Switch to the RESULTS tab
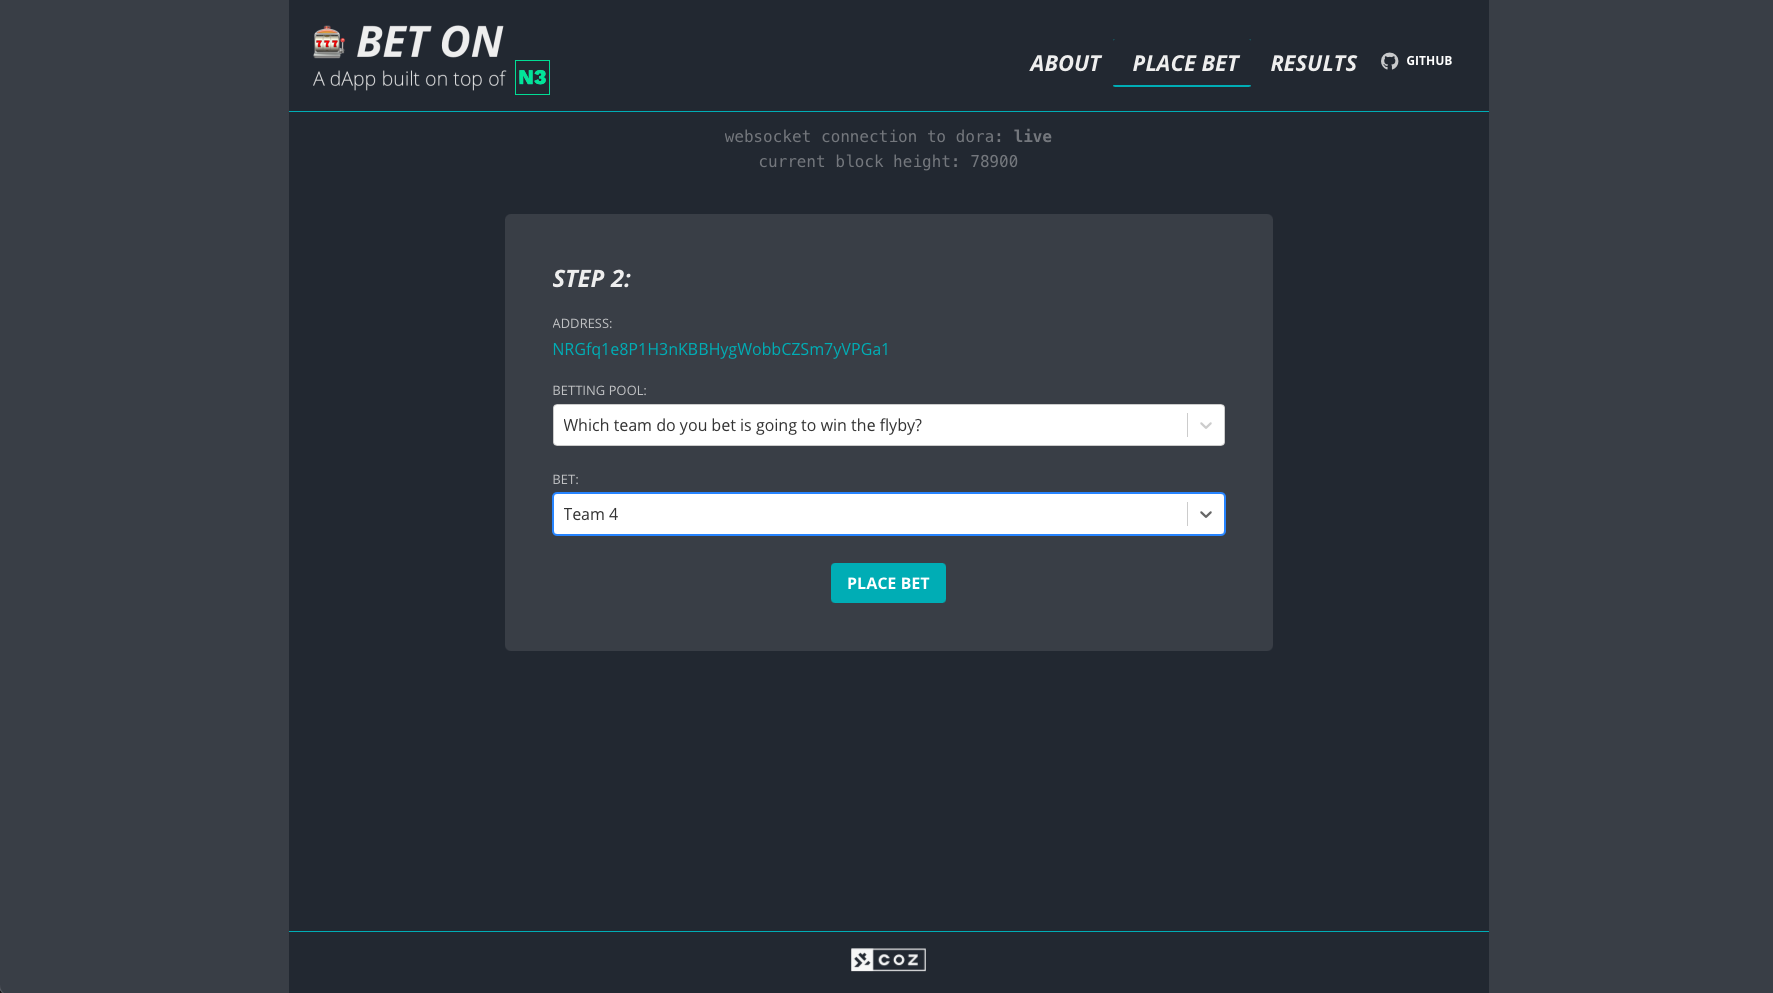The image size is (1773, 993). pos(1313,63)
